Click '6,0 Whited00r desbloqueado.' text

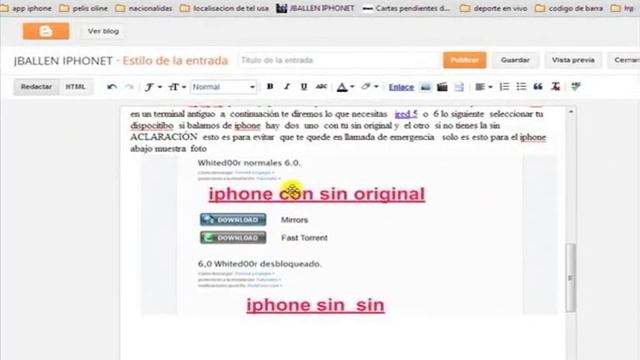(260, 264)
